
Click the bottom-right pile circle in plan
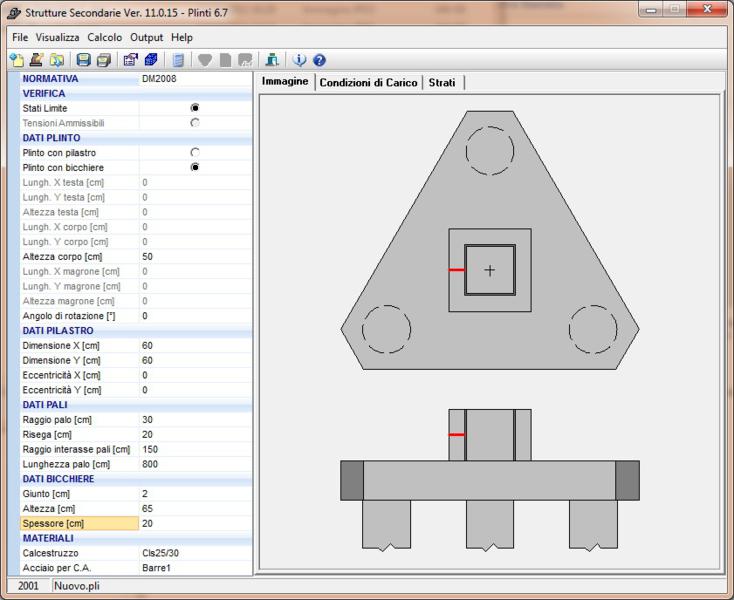(x=593, y=329)
